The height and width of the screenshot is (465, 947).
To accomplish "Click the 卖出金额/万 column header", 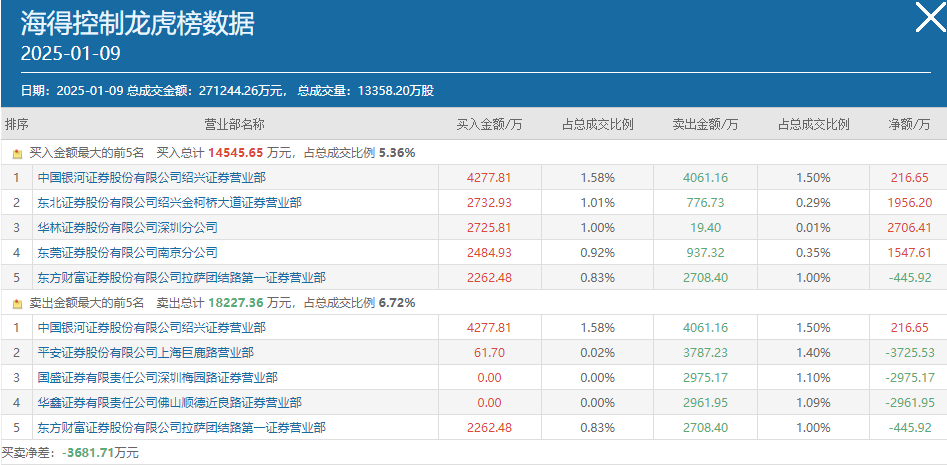I will (705, 125).
